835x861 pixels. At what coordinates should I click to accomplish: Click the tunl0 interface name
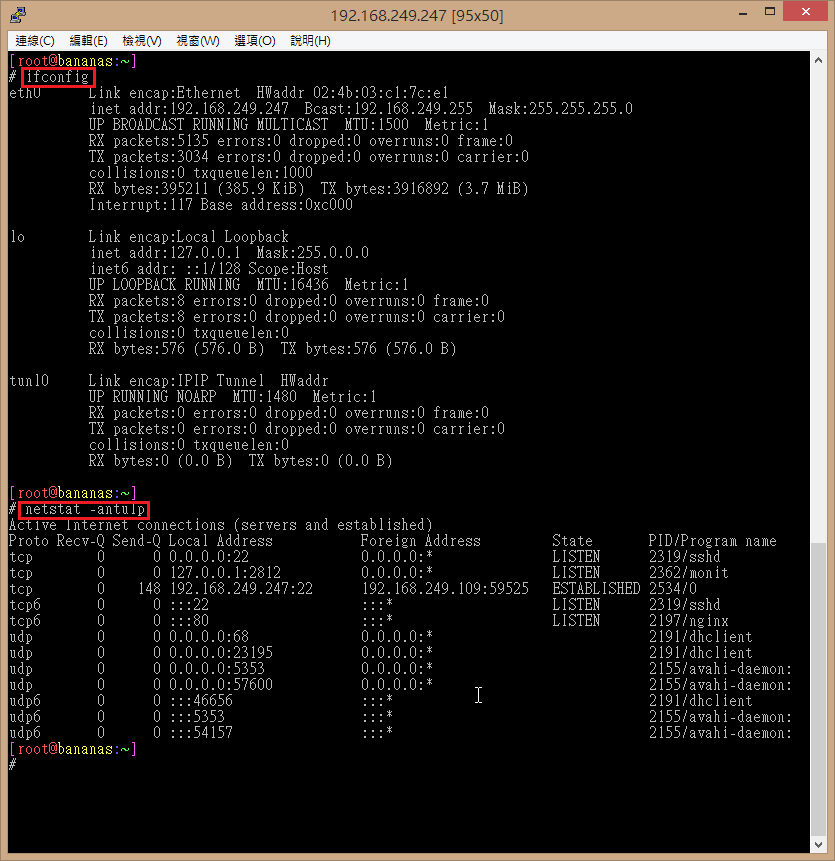tap(29, 381)
